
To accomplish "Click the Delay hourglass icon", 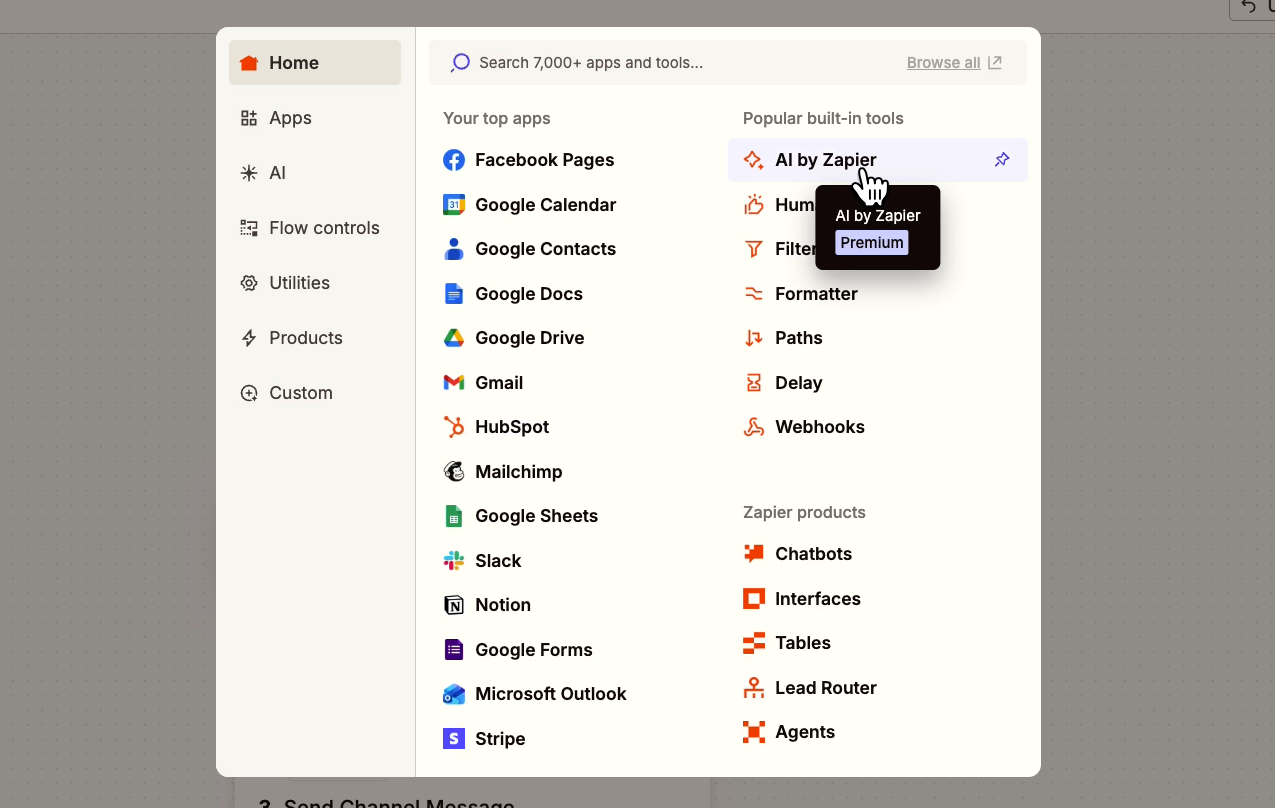I will pyautogui.click(x=754, y=383).
